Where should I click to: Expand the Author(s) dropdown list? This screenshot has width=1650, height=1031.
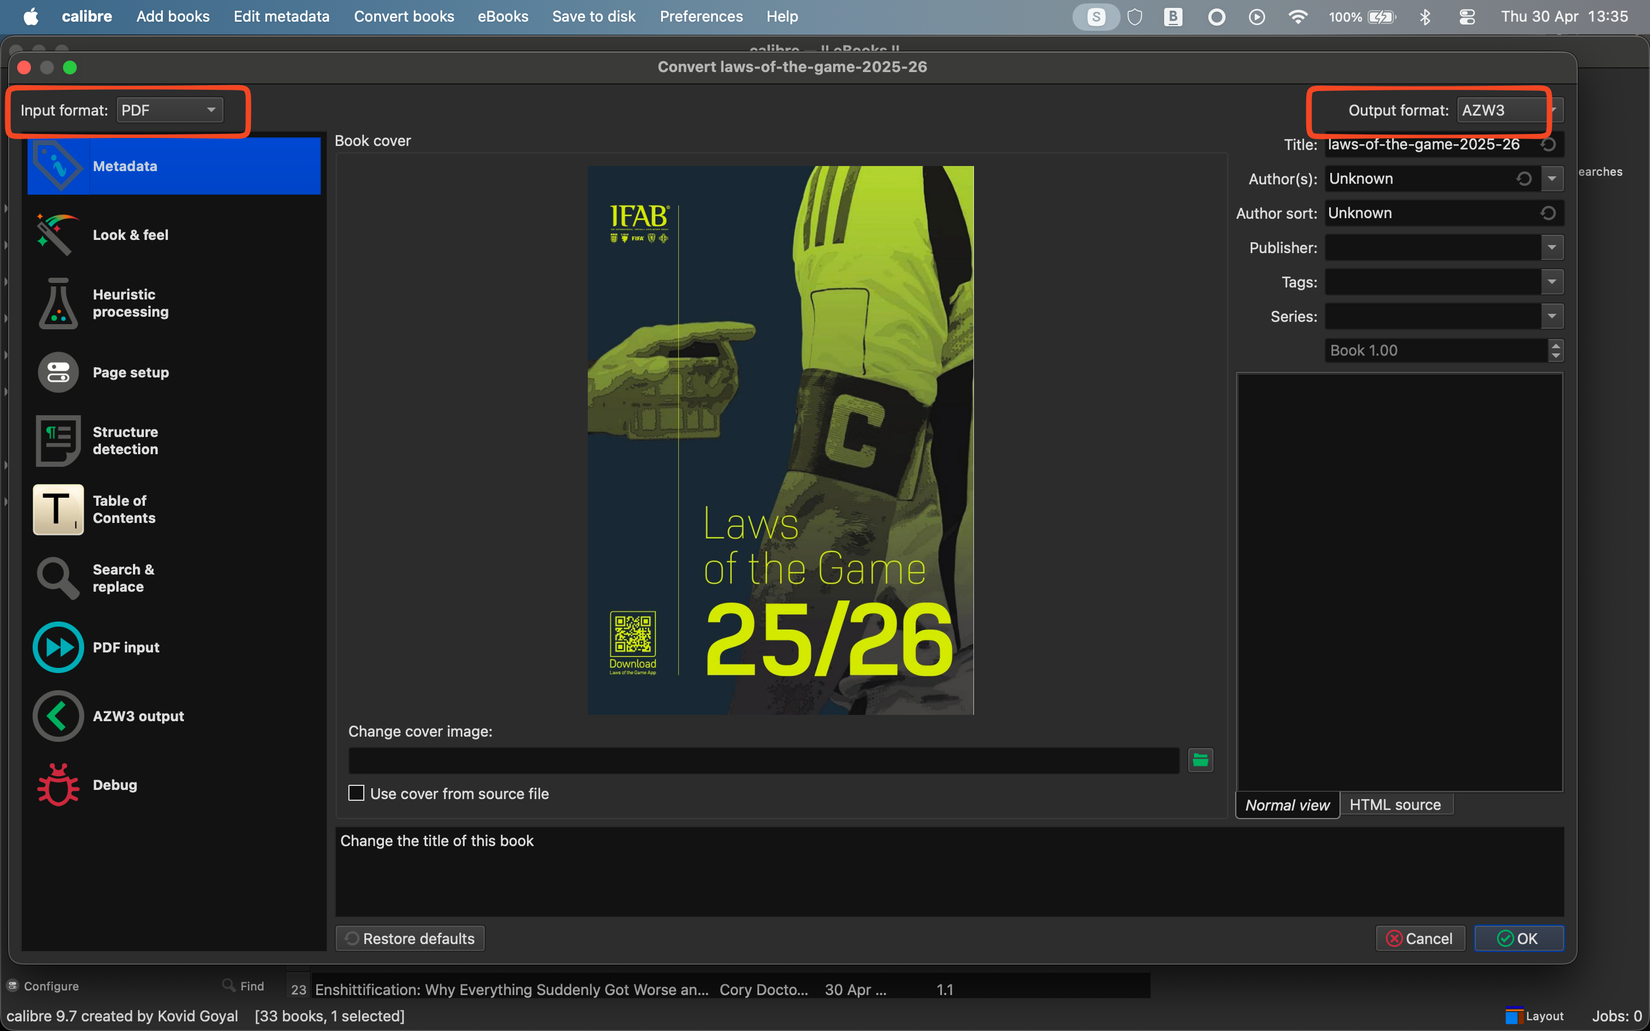coord(1552,179)
